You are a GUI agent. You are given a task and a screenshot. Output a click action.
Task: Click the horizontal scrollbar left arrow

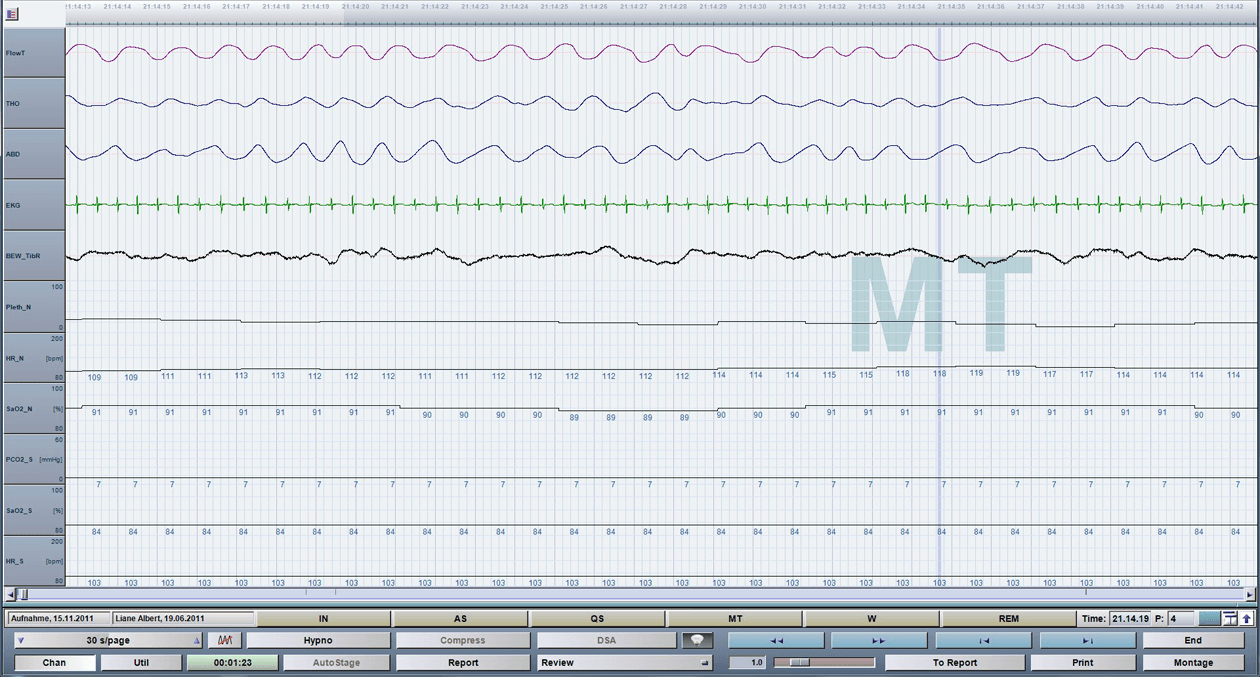(10, 594)
